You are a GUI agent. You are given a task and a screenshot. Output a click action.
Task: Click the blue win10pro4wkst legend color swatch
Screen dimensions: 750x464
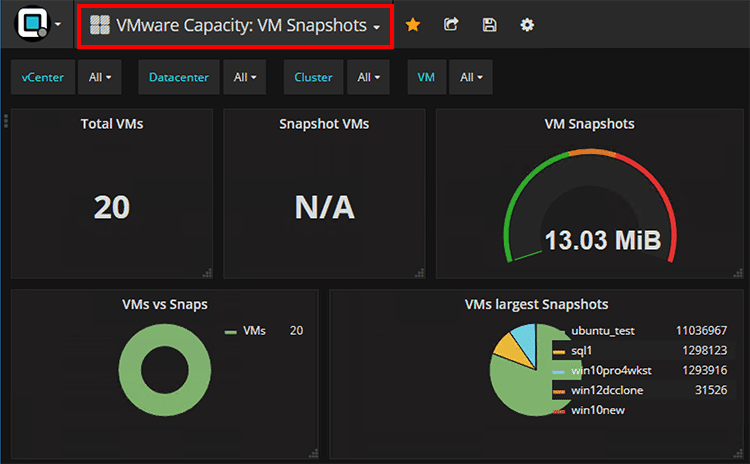coord(559,372)
